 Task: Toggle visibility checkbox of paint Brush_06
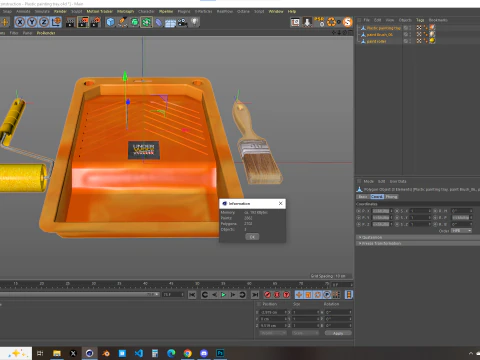click(x=406, y=34)
